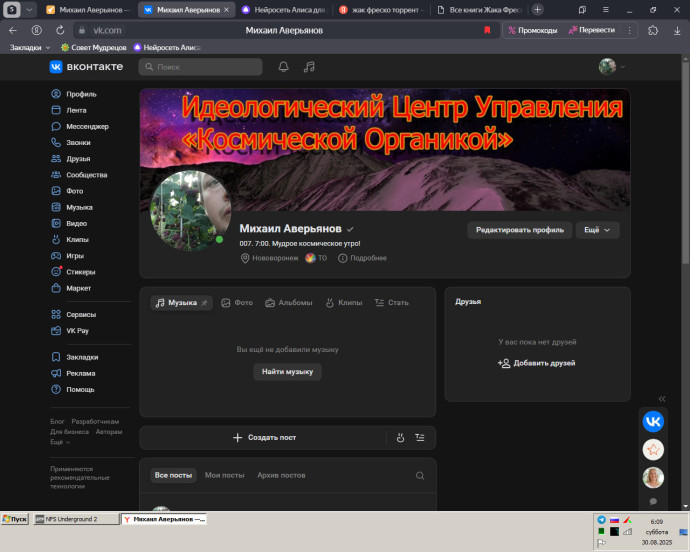Select Все посты tab

[173, 475]
